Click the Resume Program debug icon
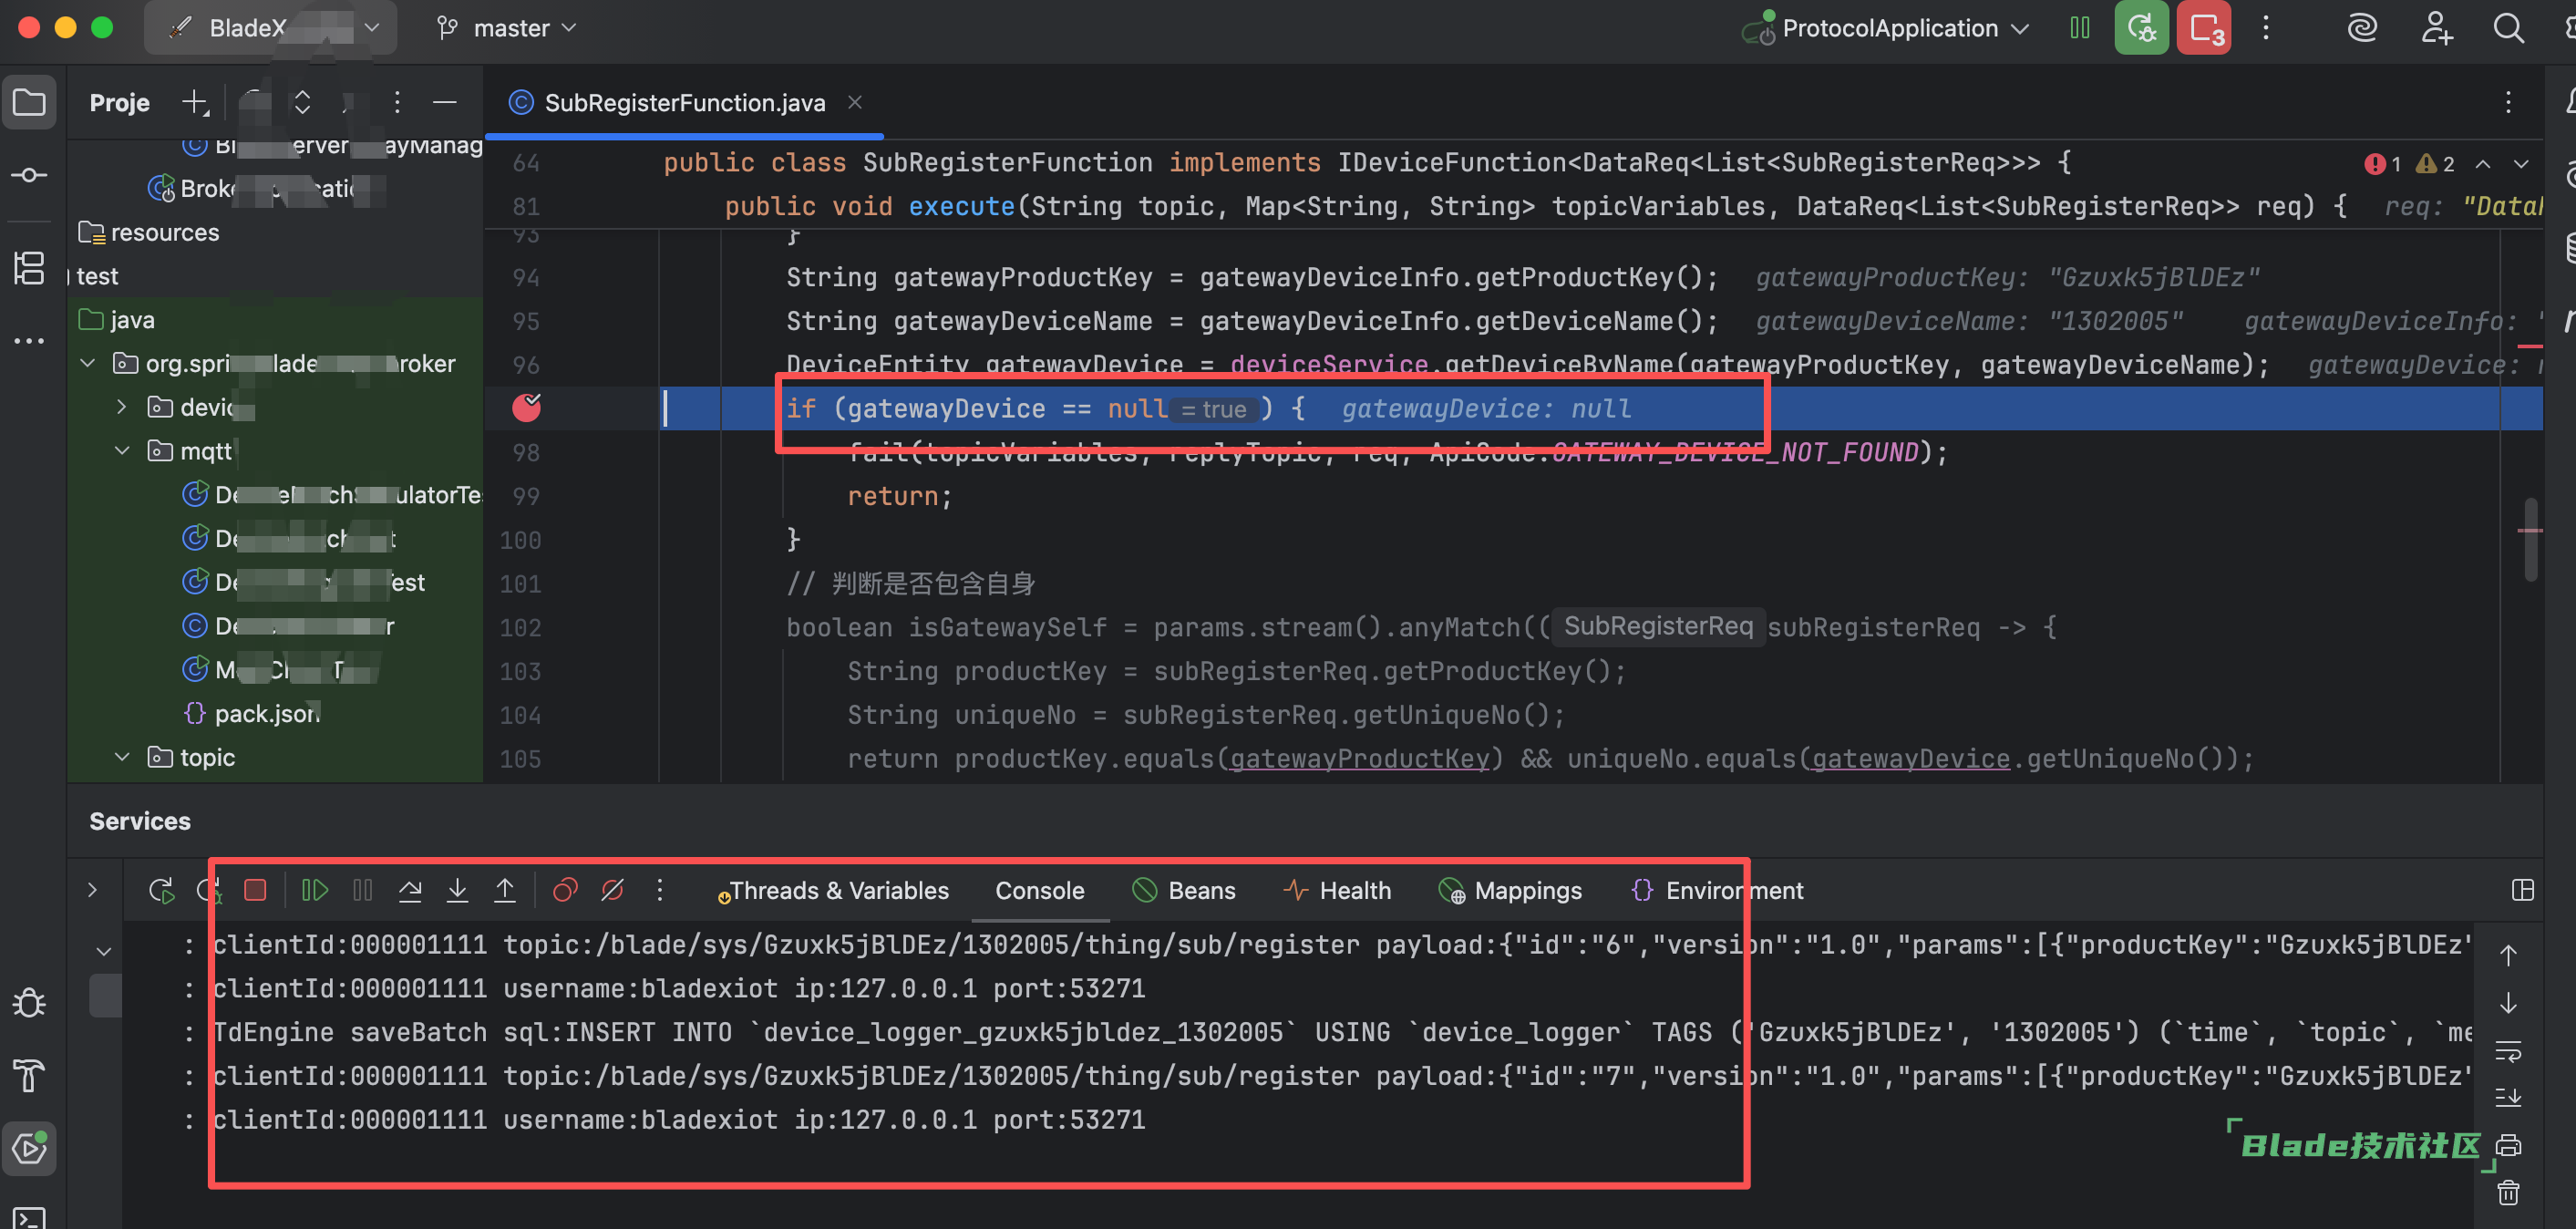This screenshot has width=2576, height=1229. [x=315, y=890]
